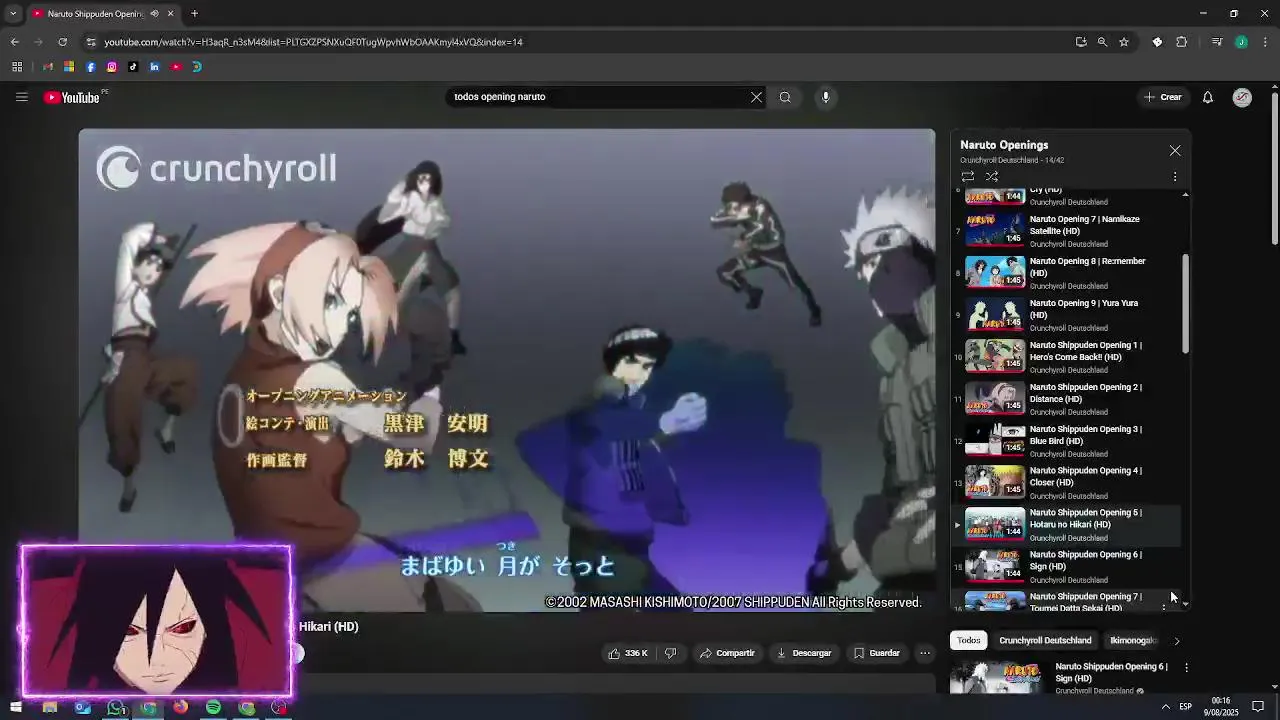Open tab search dropdown arrow
This screenshot has width=1280, height=720.
tap(13, 14)
